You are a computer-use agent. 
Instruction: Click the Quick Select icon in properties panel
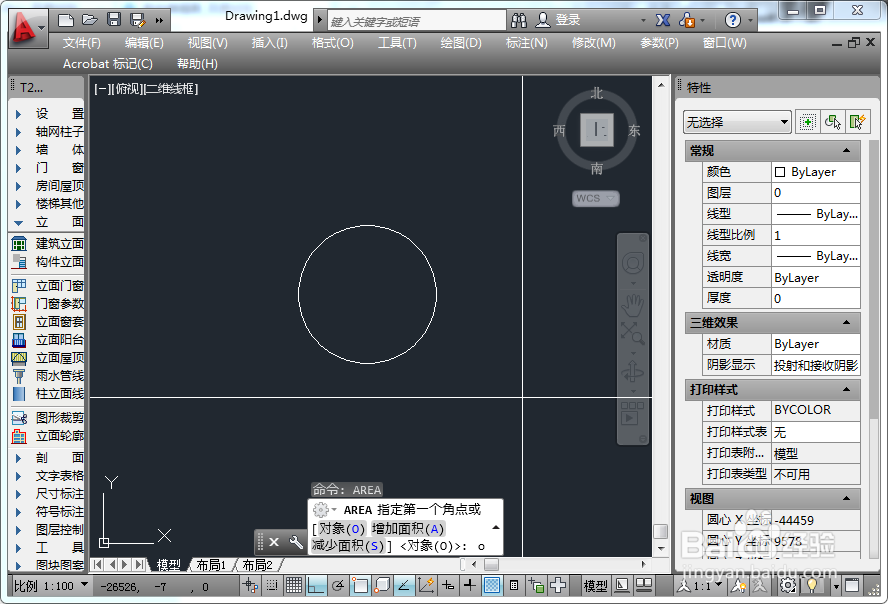click(x=856, y=122)
